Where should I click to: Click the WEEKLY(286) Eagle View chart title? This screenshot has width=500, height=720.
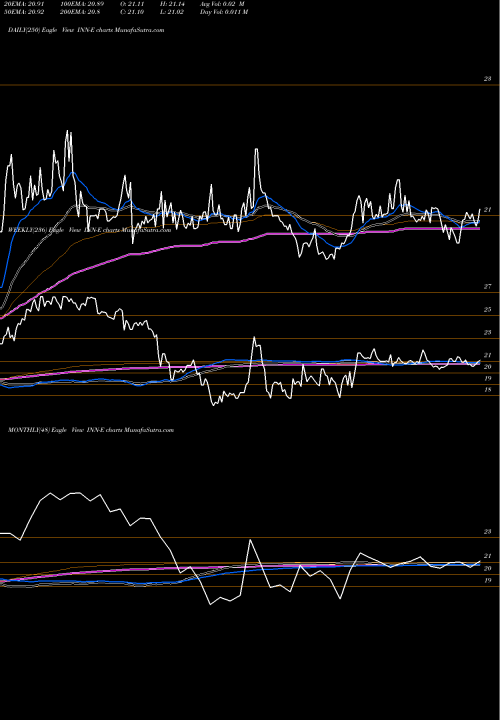90,230
